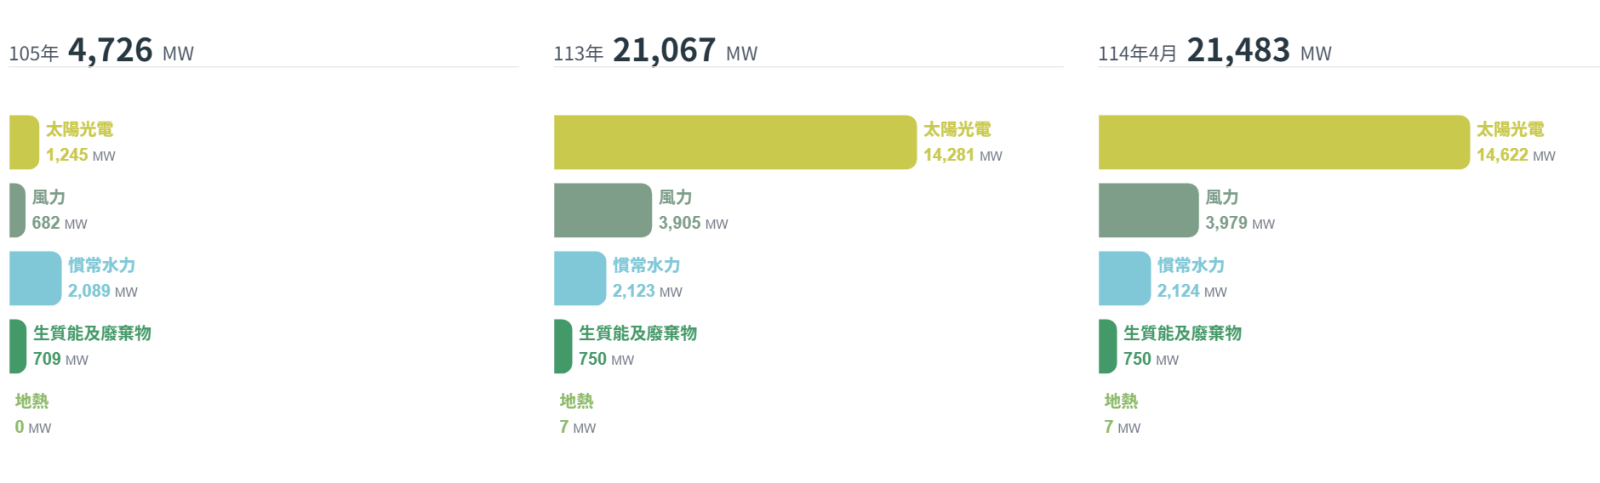
Task: Click the 風力 682 MW label
Action: 59,210
